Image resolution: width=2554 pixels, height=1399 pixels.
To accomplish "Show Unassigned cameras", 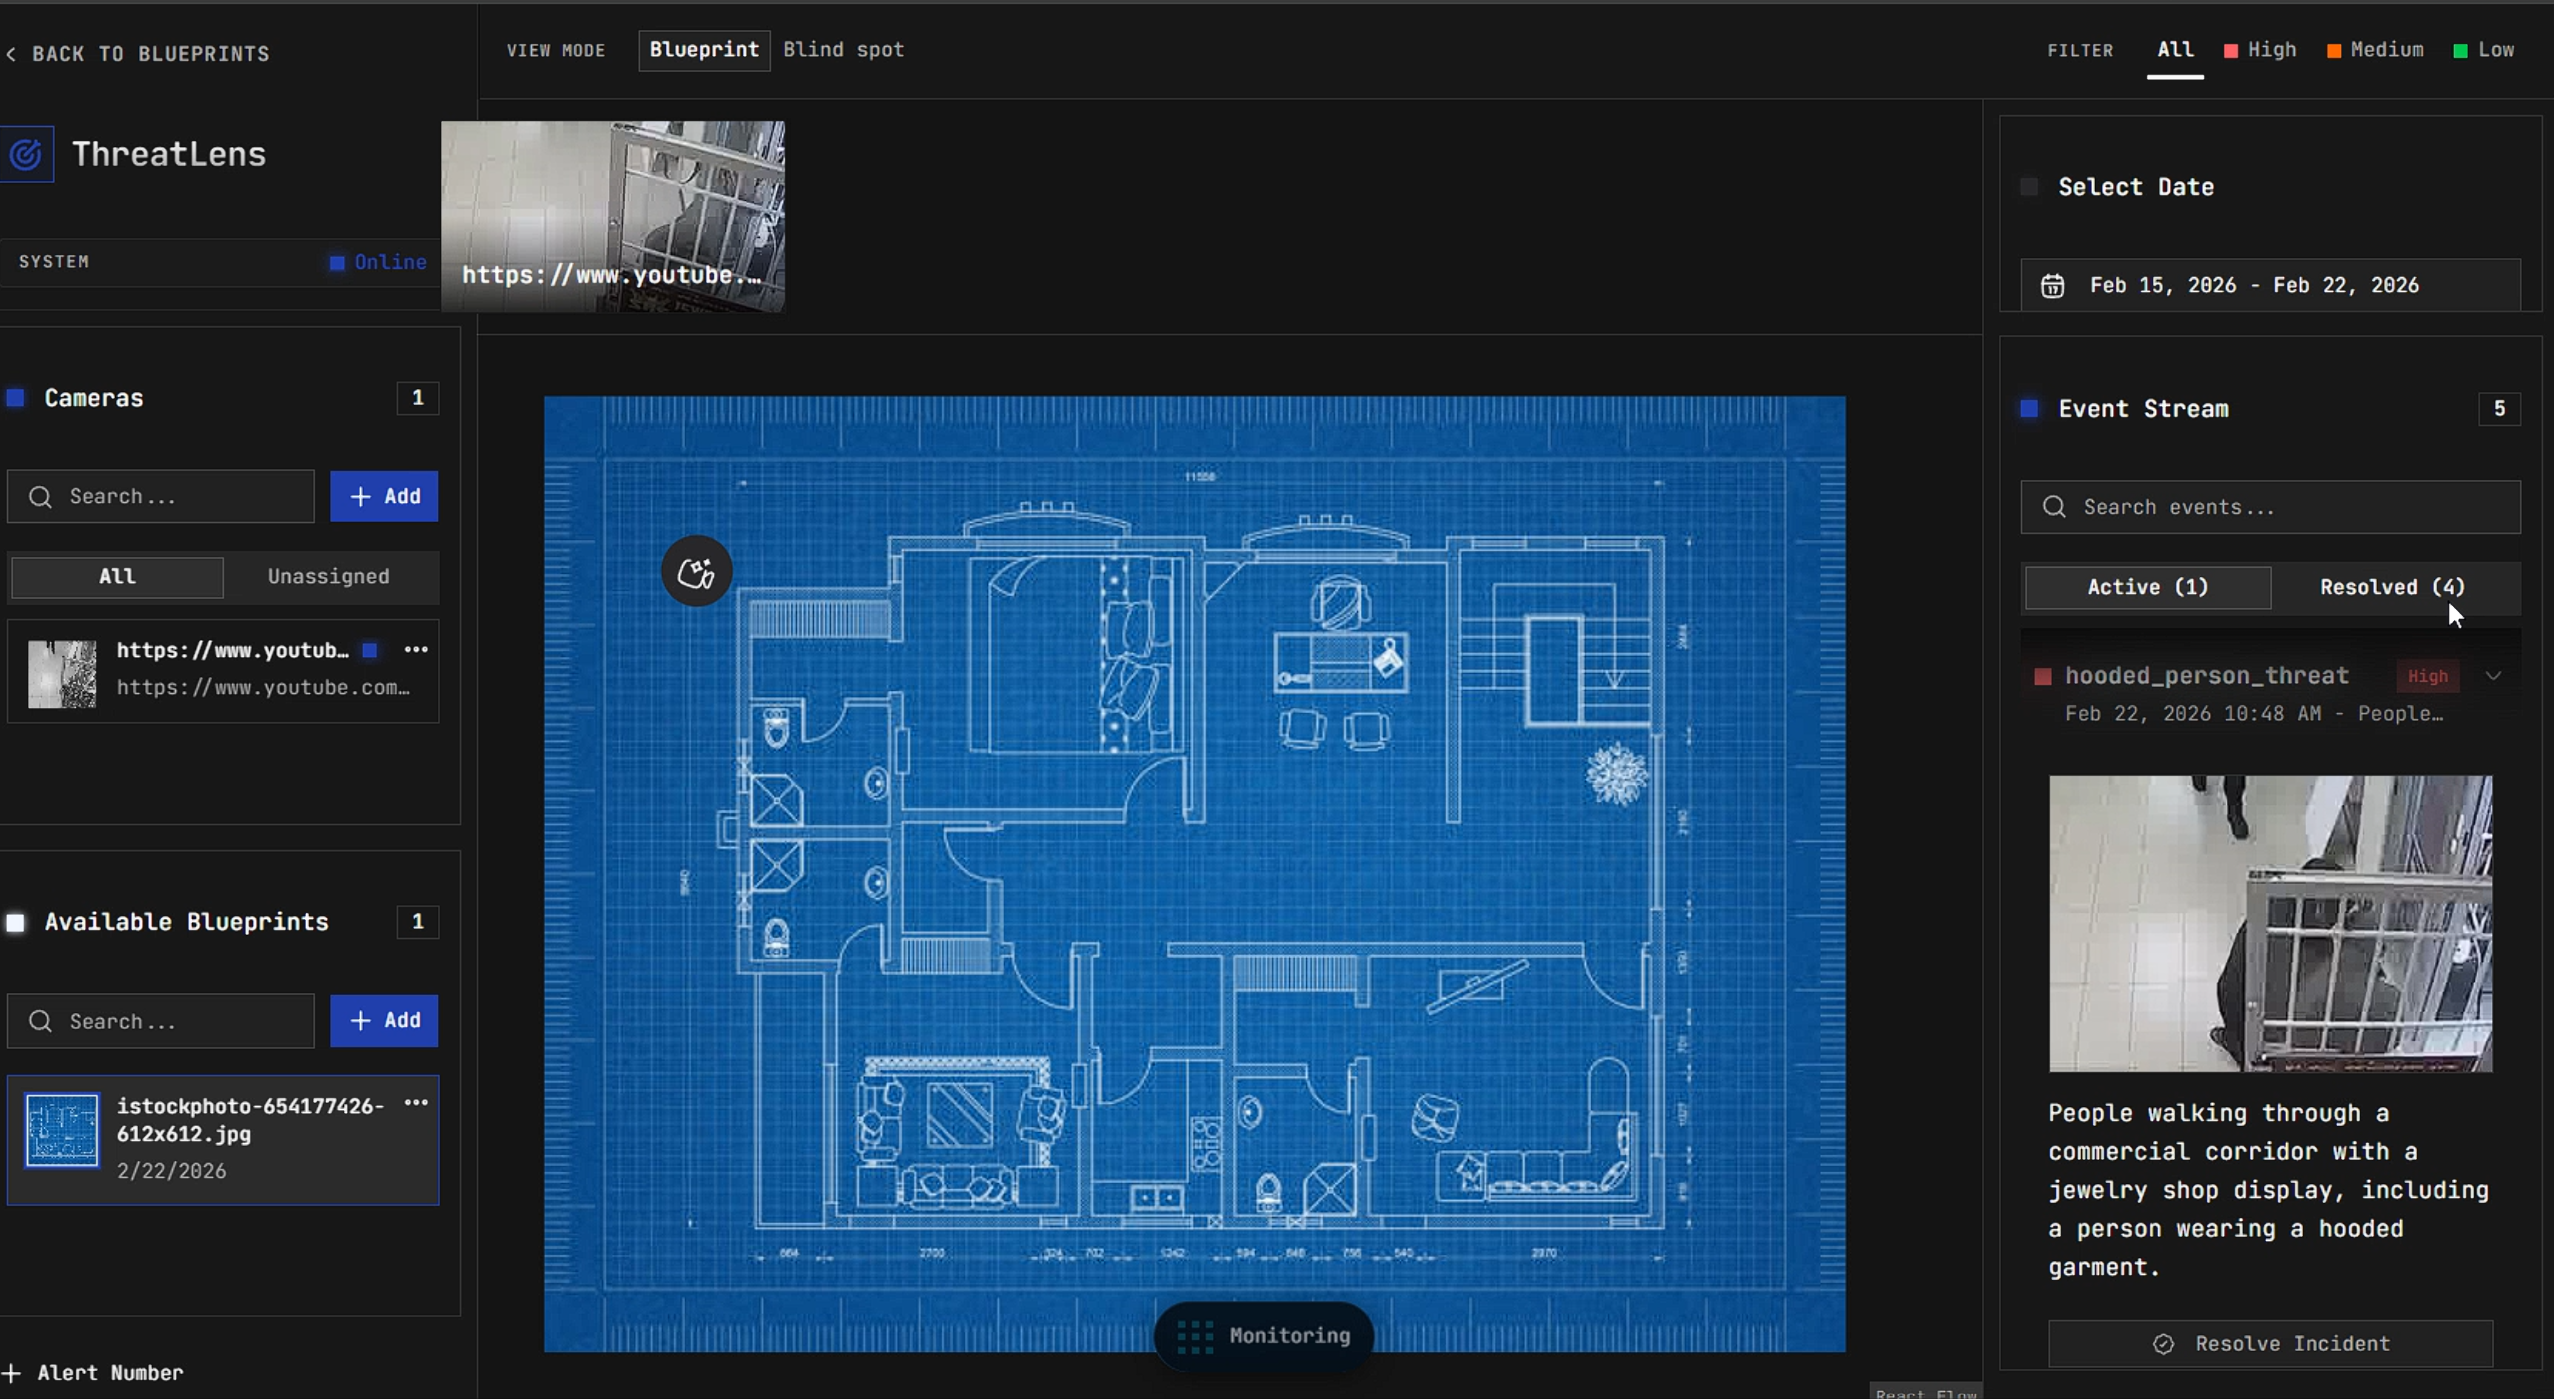I will click(328, 577).
